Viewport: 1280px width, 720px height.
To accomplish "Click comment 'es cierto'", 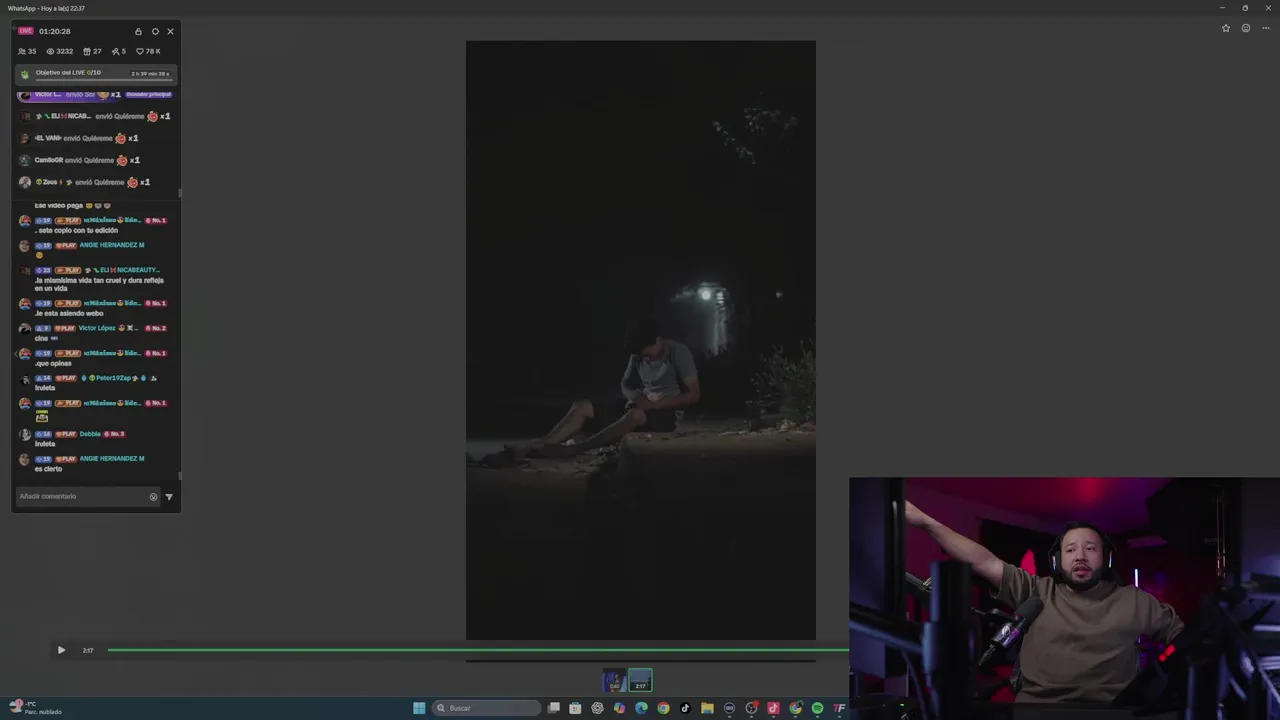I will pos(48,469).
